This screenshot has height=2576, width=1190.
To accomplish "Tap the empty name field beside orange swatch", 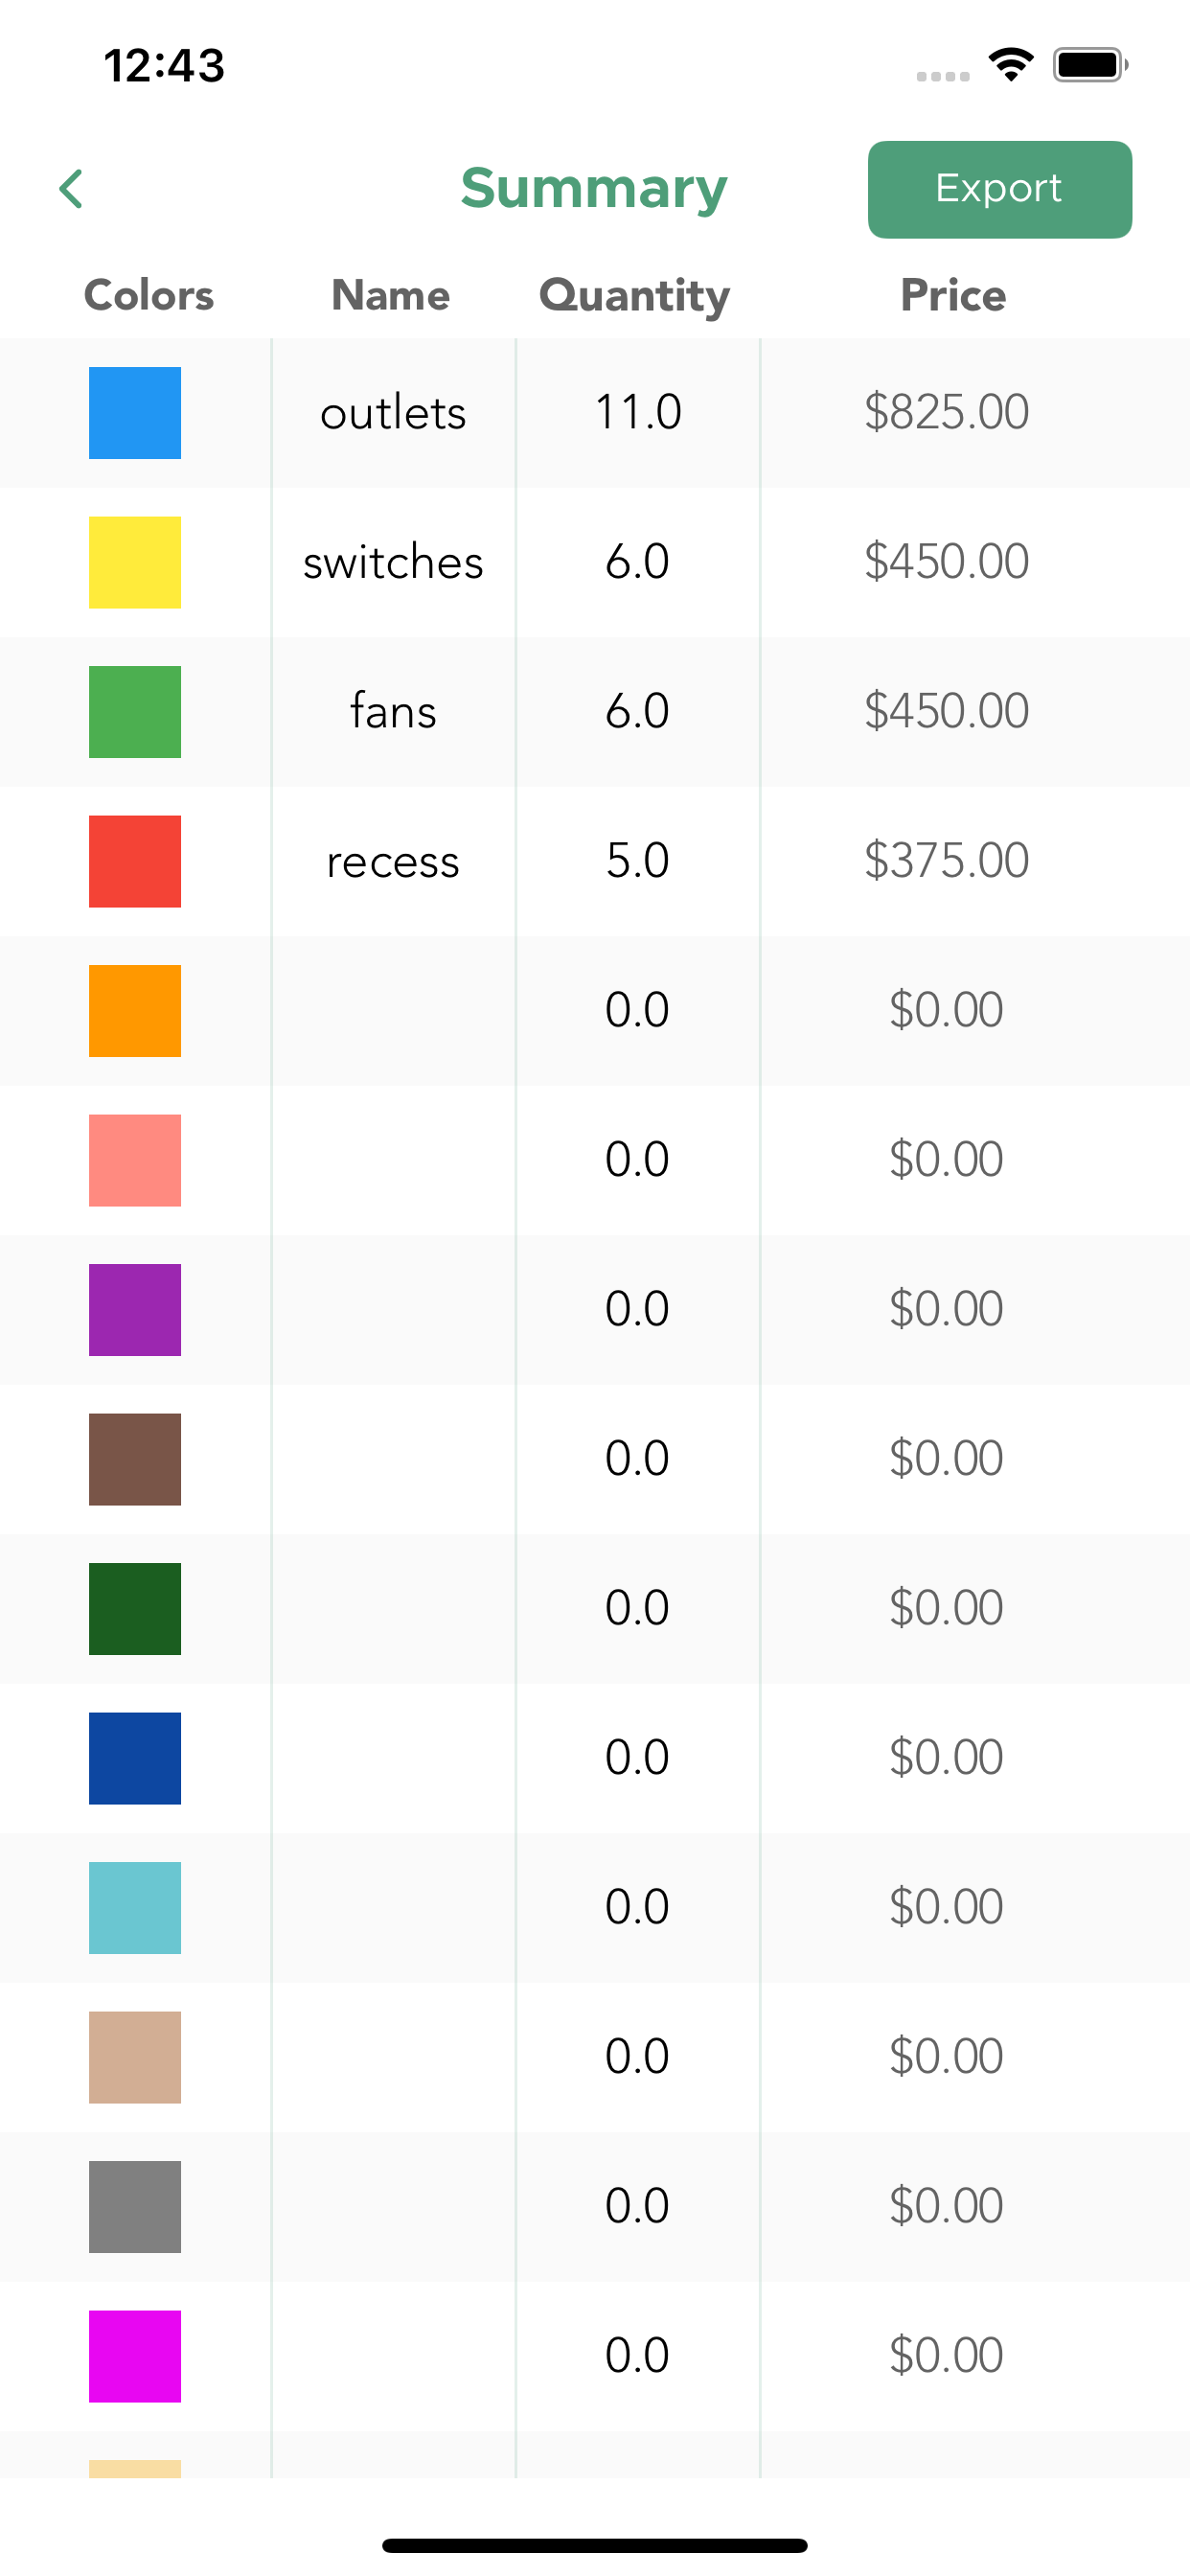I will click(x=393, y=1011).
